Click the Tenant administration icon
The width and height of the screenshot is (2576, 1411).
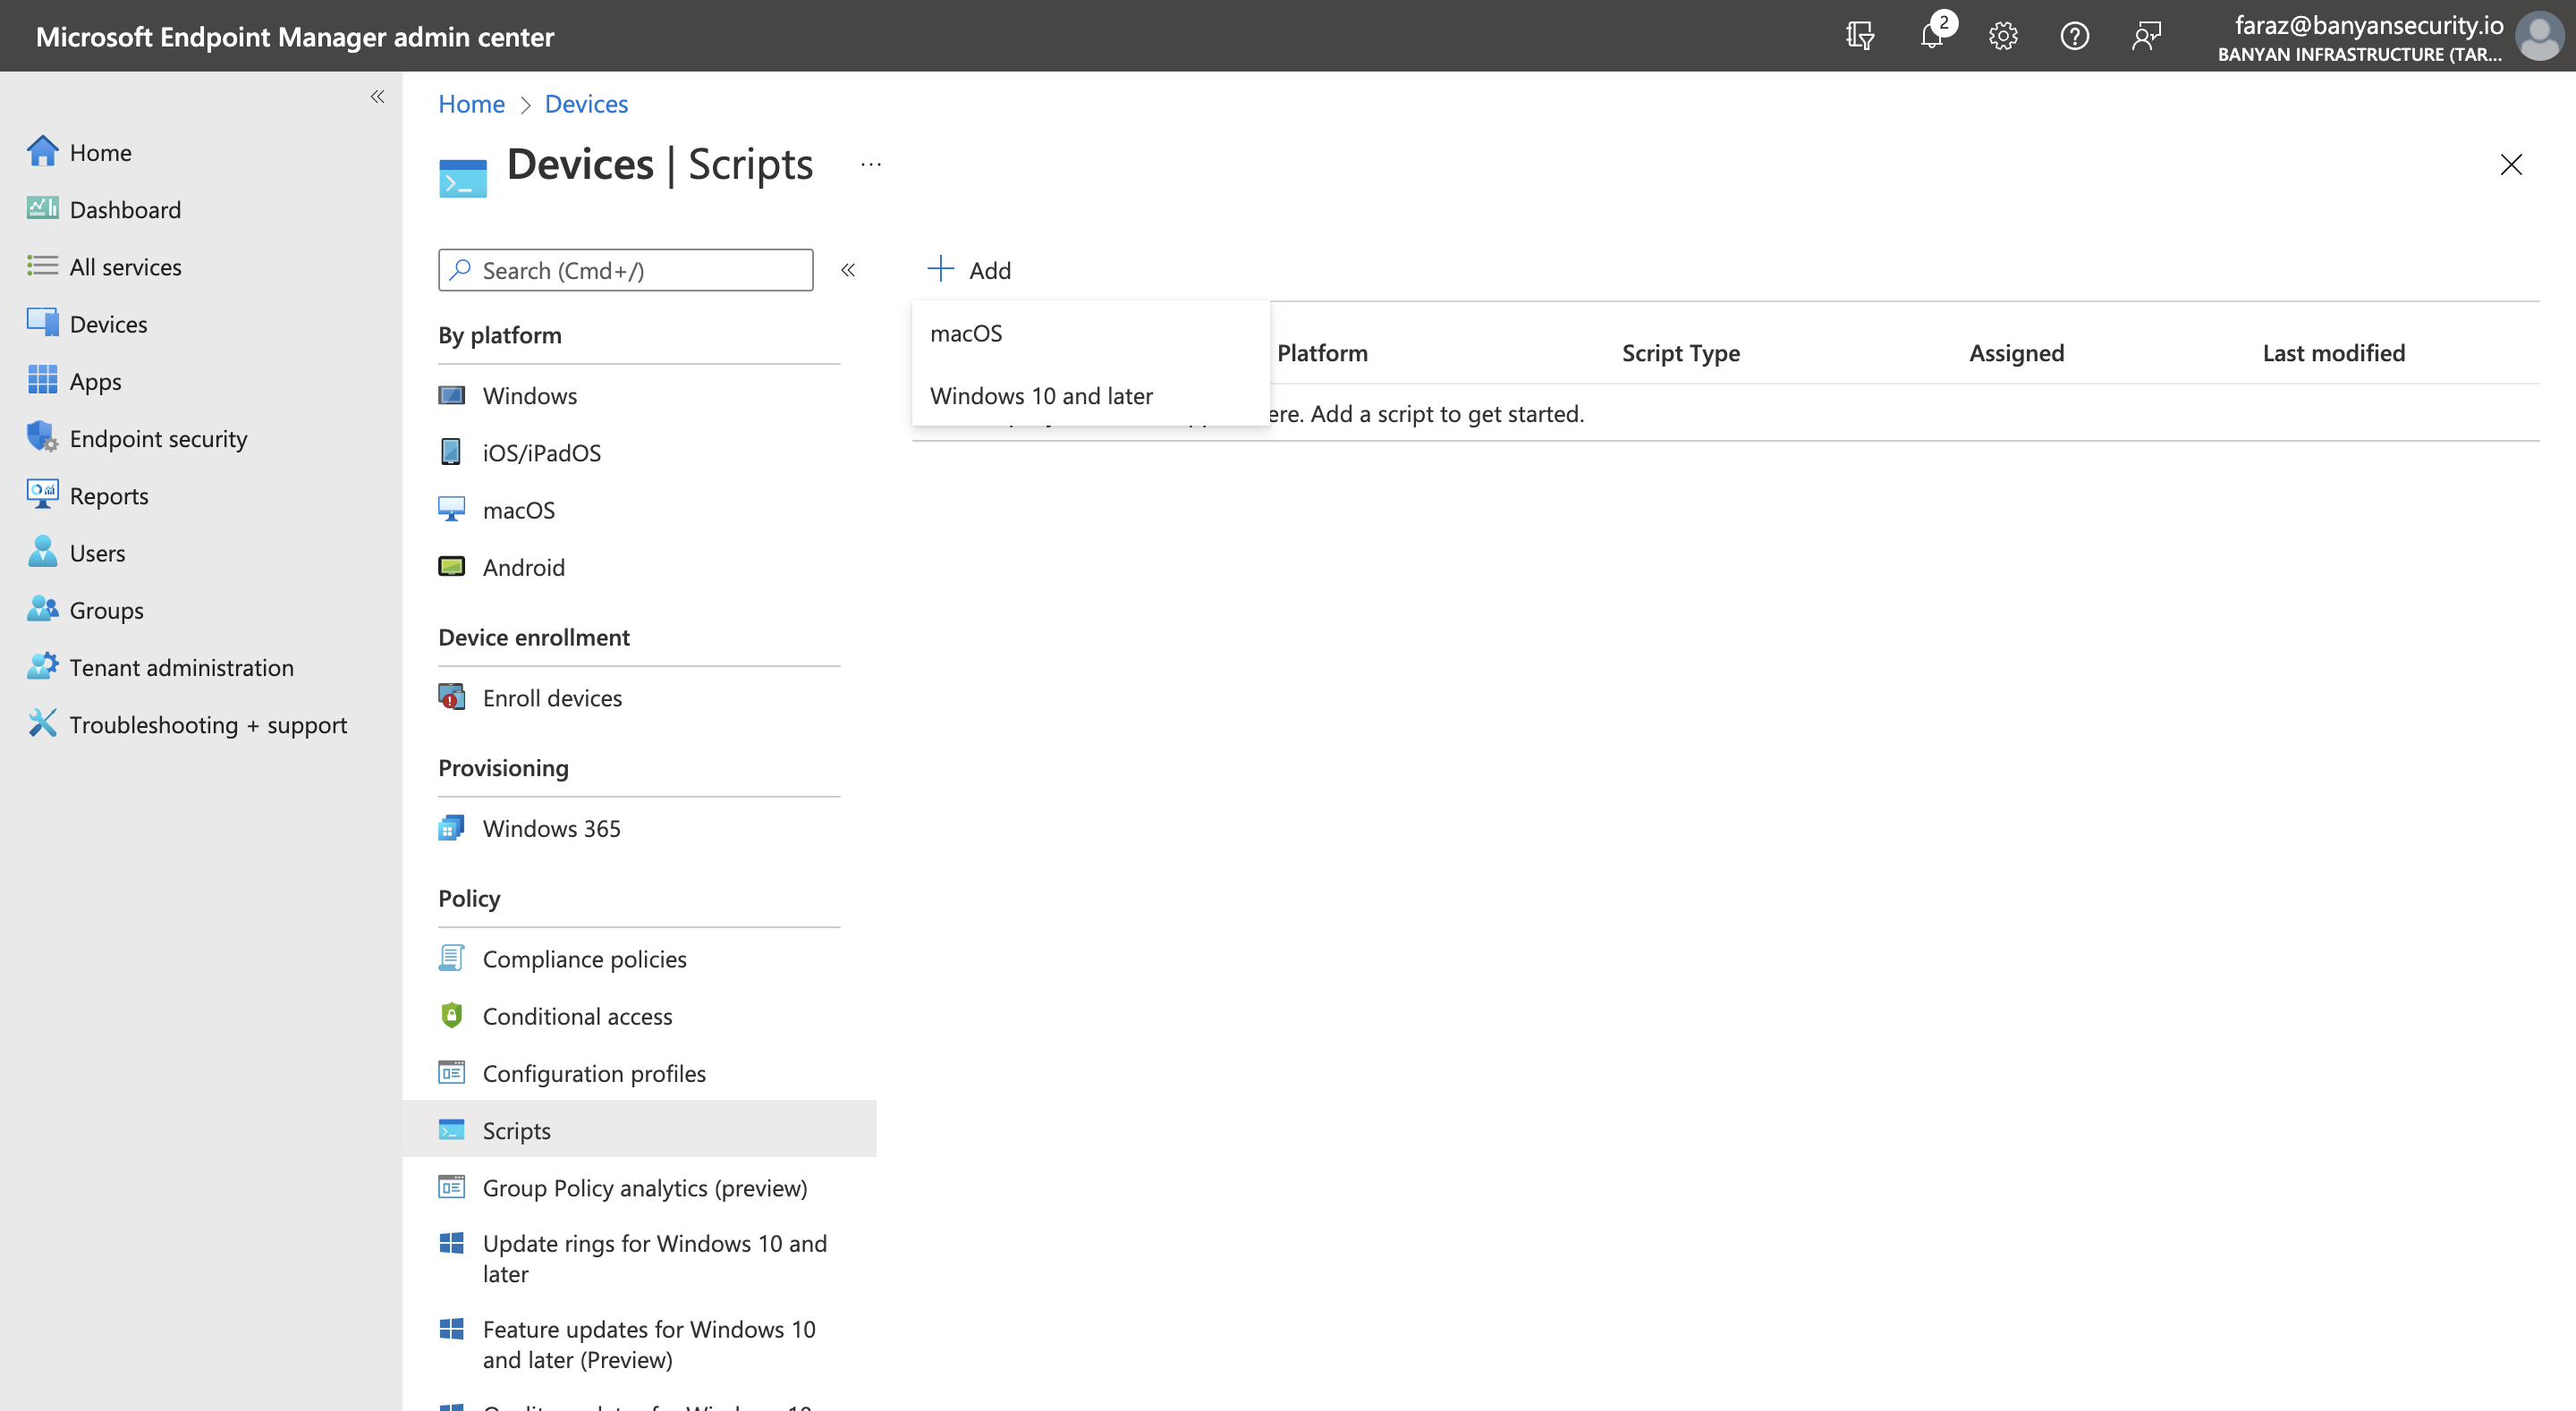(x=42, y=667)
